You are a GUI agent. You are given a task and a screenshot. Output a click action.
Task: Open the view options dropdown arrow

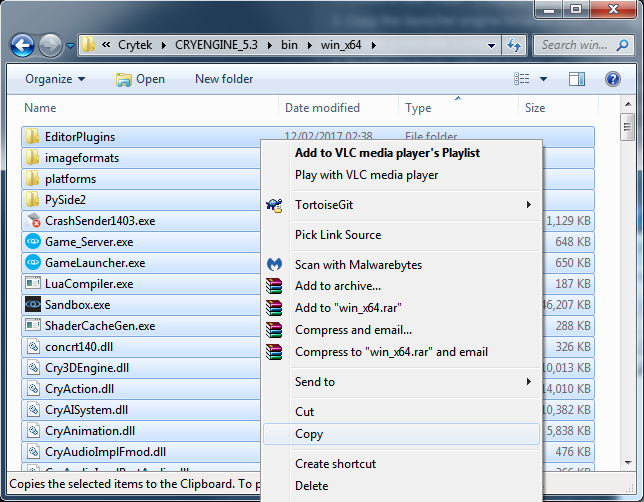coord(543,79)
